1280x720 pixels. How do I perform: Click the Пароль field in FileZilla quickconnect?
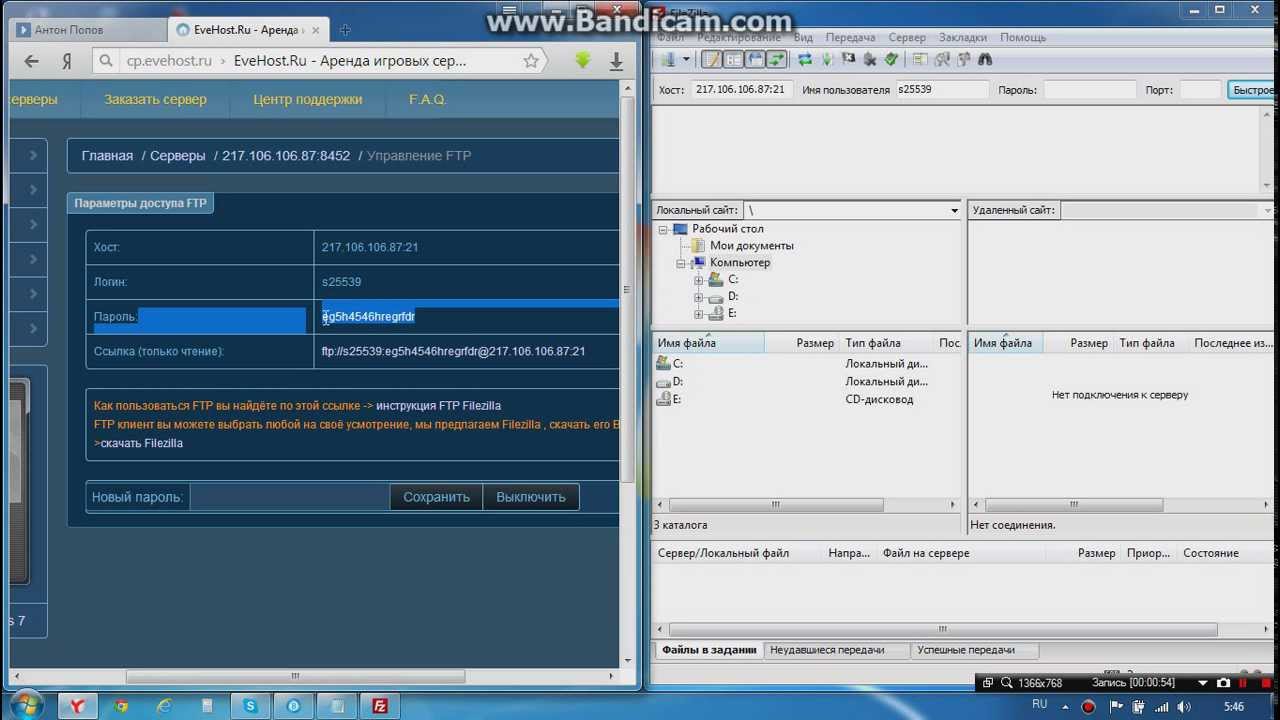(x=1090, y=89)
